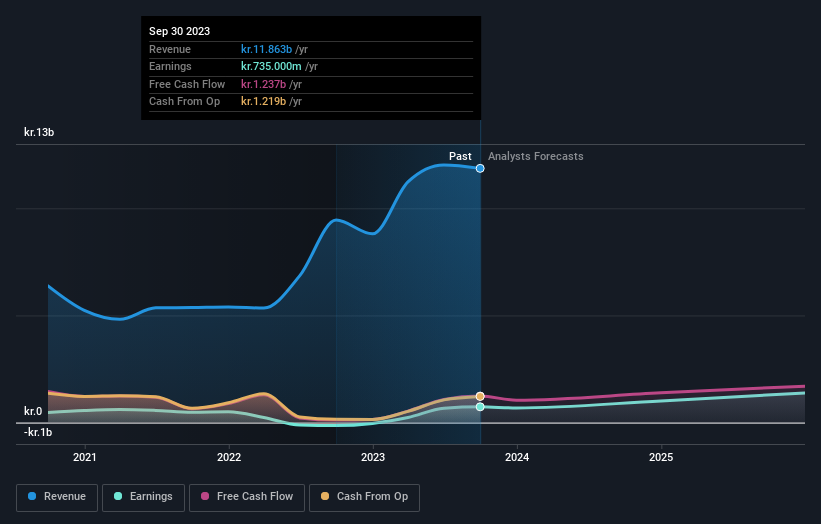Click the 2021 x-axis label
This screenshot has width=821, height=524.
(x=85, y=457)
